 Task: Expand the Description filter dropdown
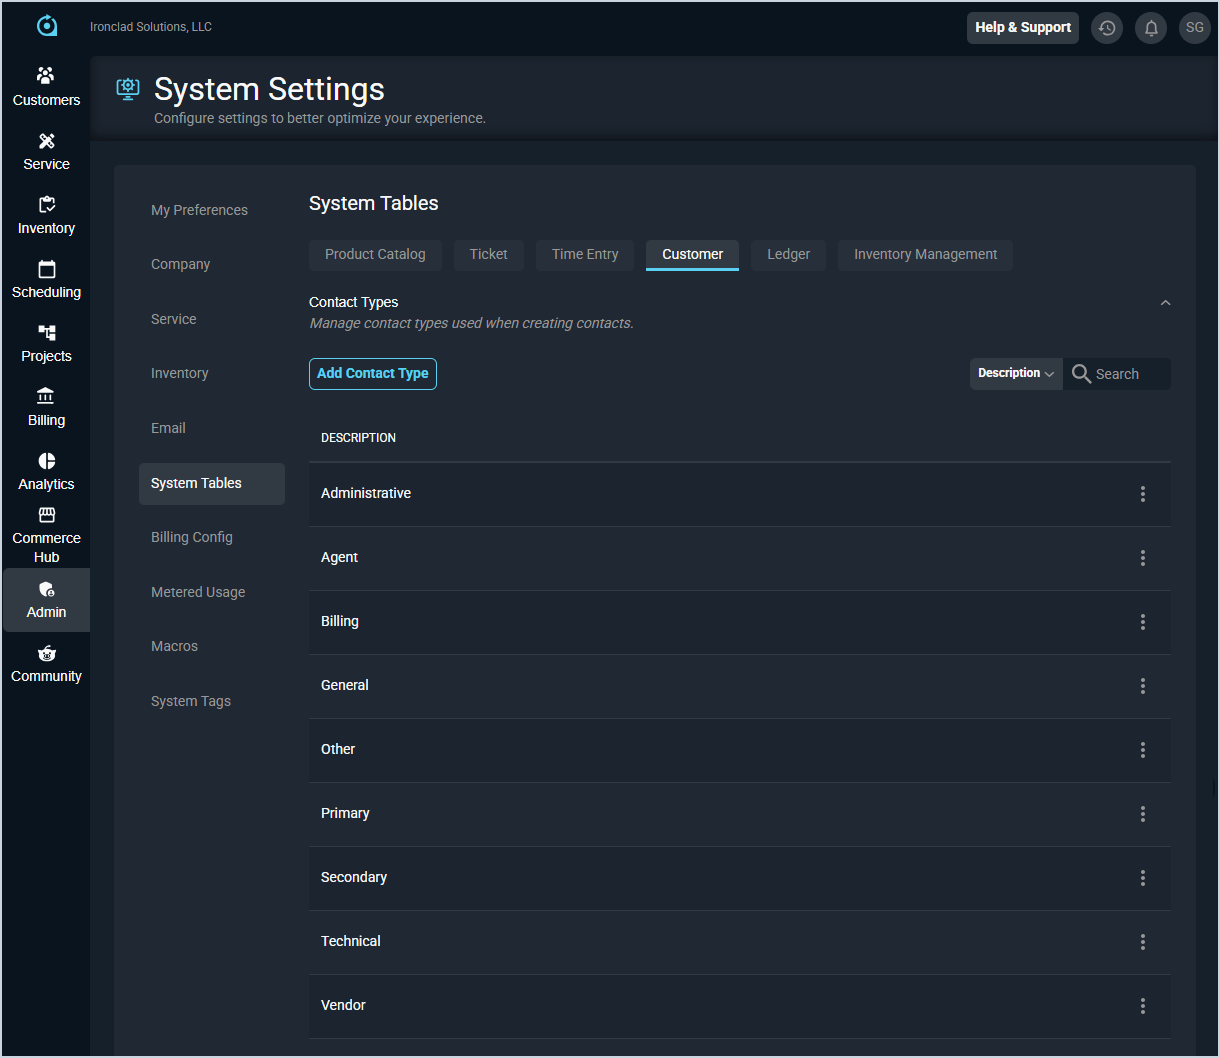[1015, 374]
